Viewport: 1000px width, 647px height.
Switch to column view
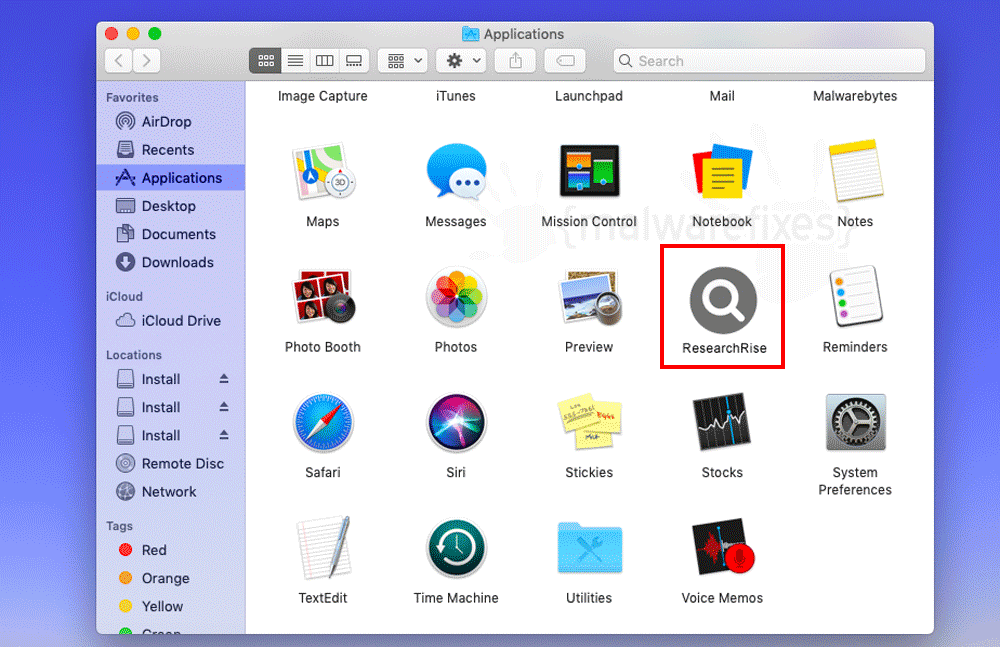tap(325, 61)
